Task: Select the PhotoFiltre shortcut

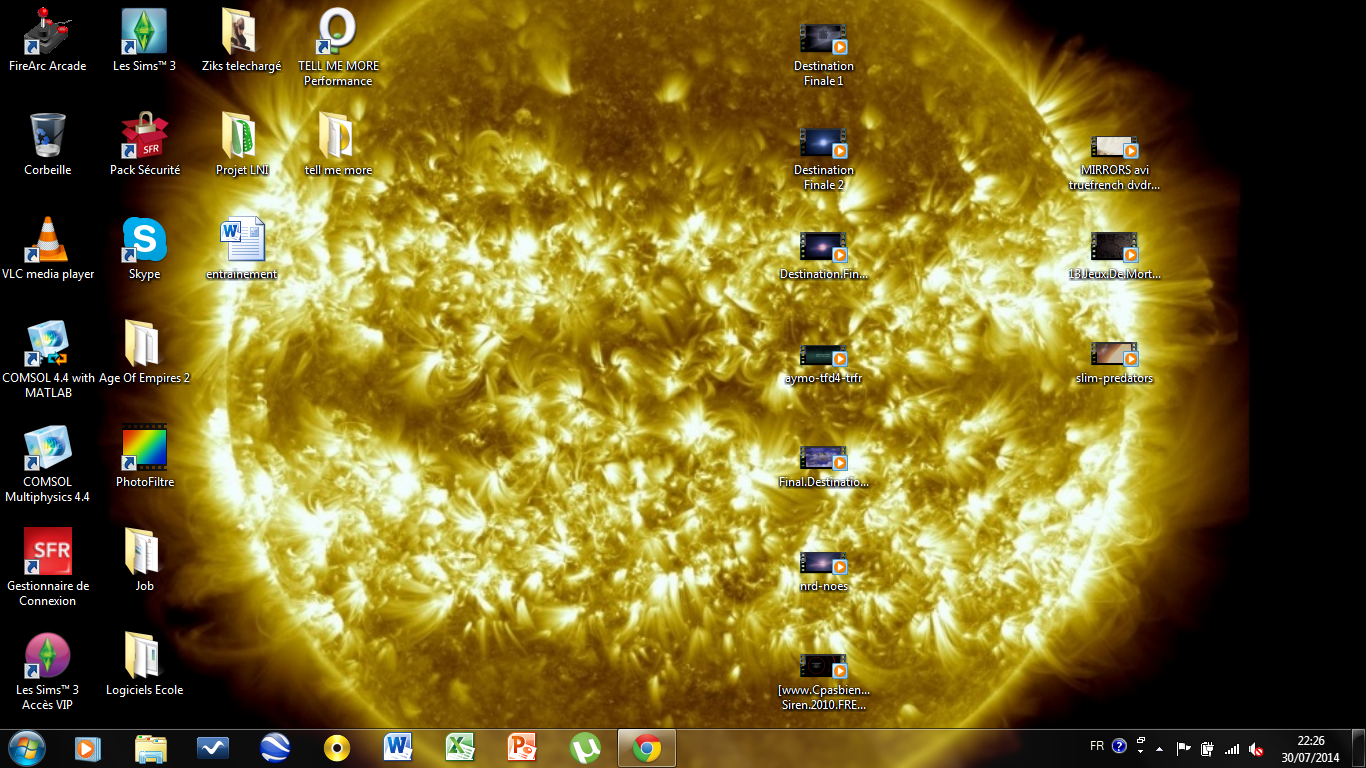Action: (x=144, y=457)
